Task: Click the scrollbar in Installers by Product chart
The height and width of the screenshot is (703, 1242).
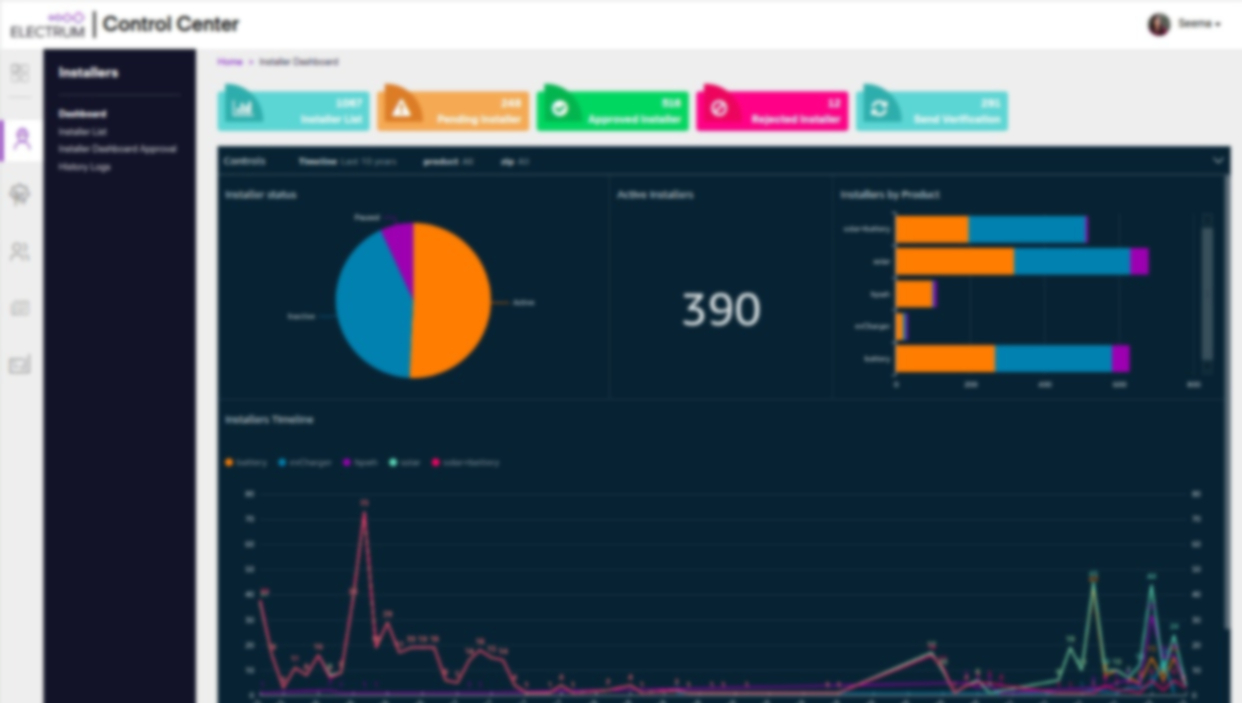Action: [1207, 293]
